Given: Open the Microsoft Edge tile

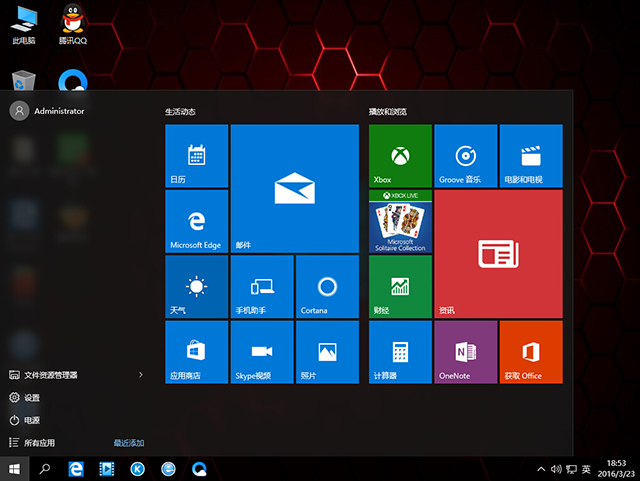Looking at the screenshot, I should pos(196,221).
